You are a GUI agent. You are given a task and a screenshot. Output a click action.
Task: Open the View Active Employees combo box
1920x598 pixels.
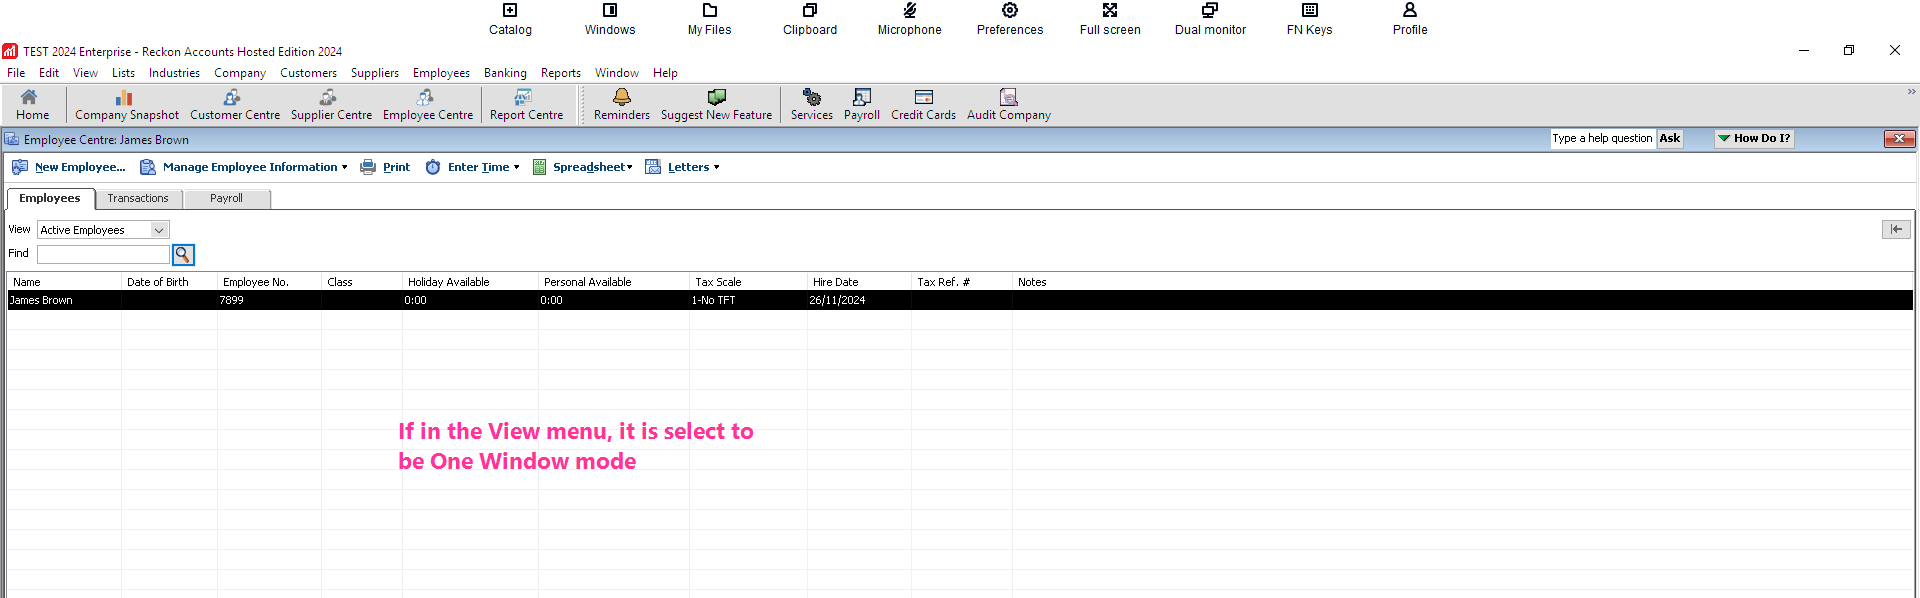103,230
